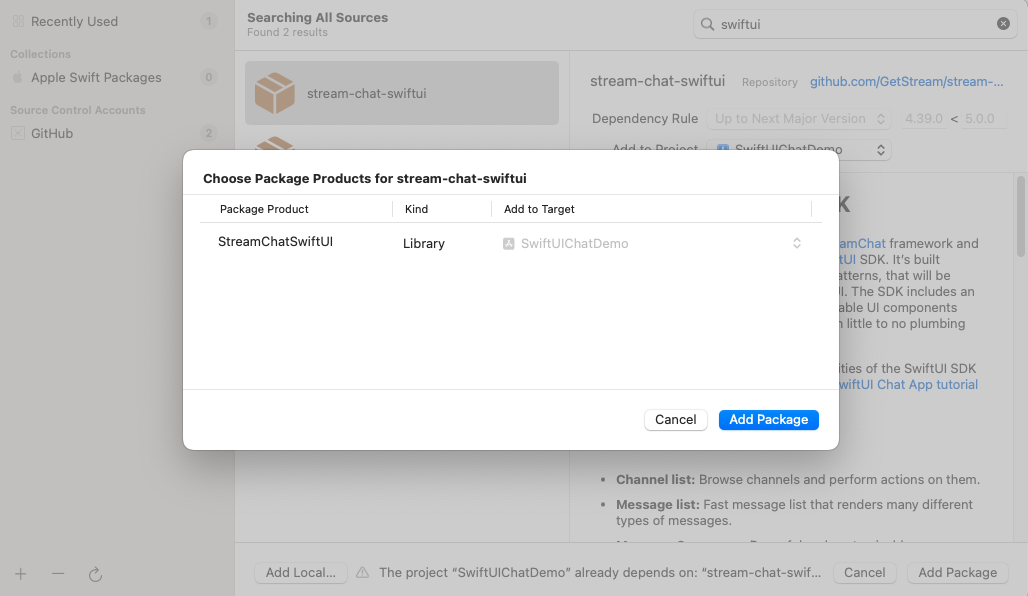Open the Dependency Rule dropdown

point(798,118)
